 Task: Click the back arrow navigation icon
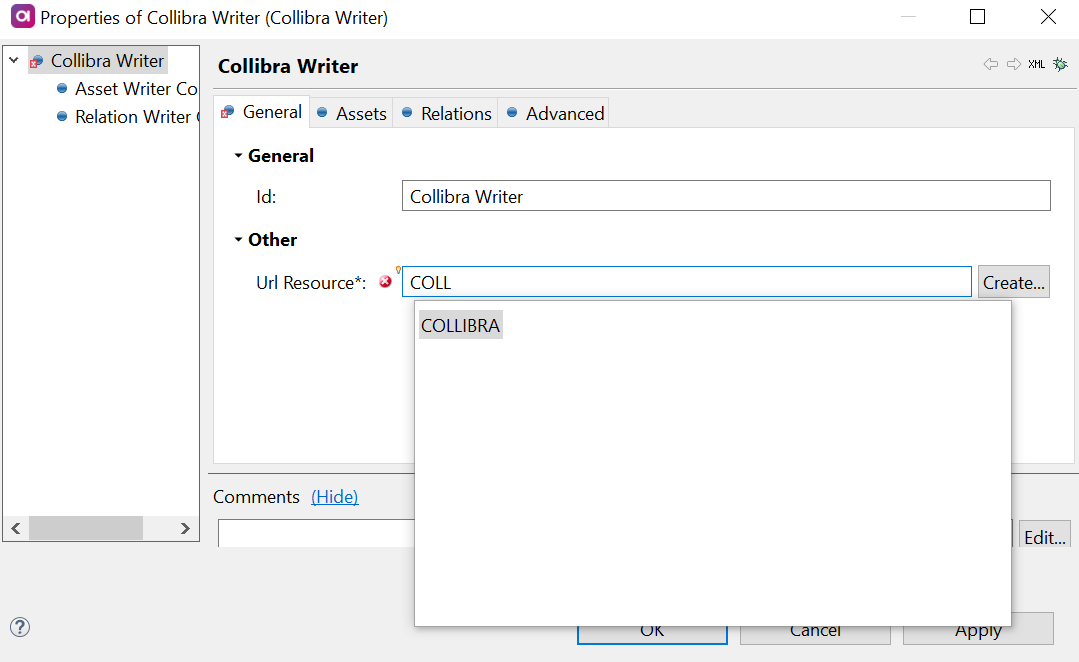[991, 64]
